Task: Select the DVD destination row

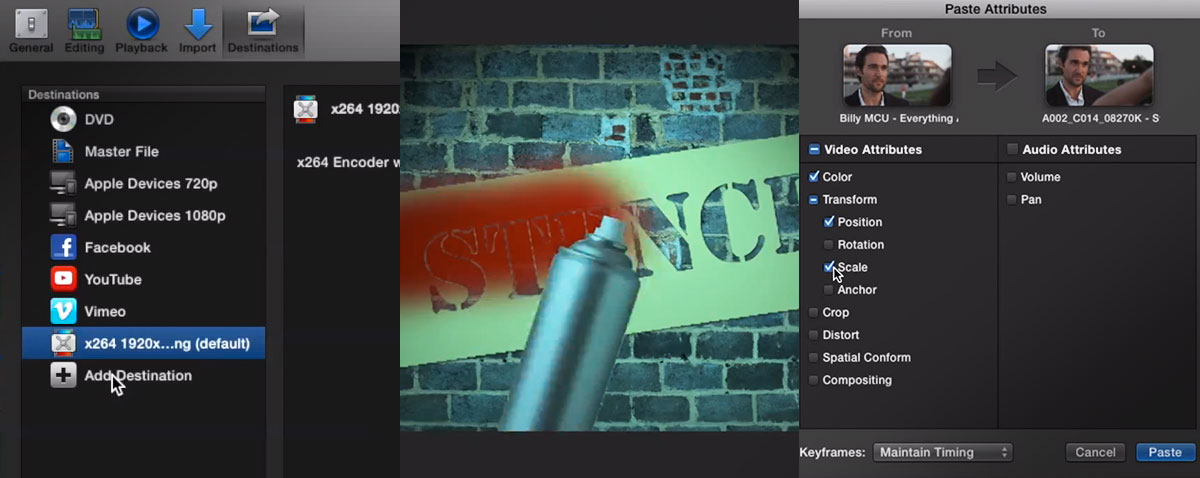Action: [144, 120]
